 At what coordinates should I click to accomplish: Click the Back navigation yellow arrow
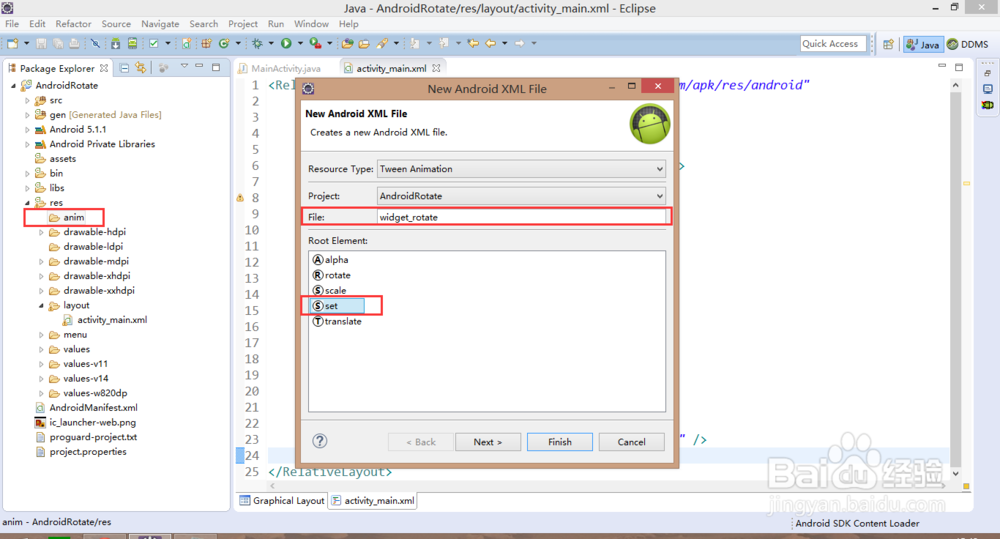490,43
